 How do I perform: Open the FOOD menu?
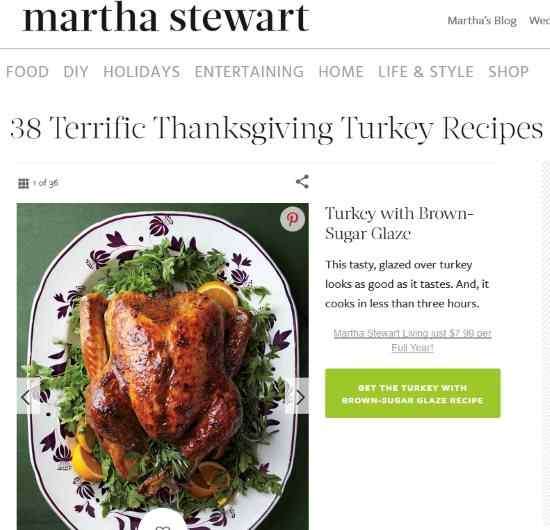27,72
